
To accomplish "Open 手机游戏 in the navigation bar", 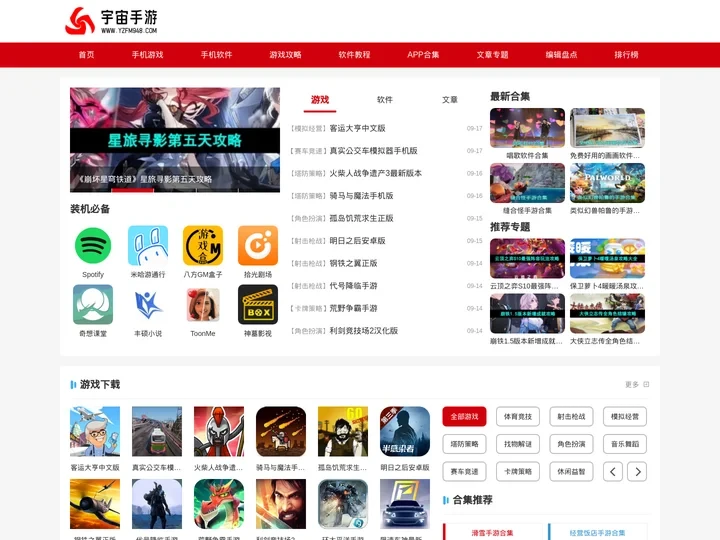I will (x=147, y=55).
